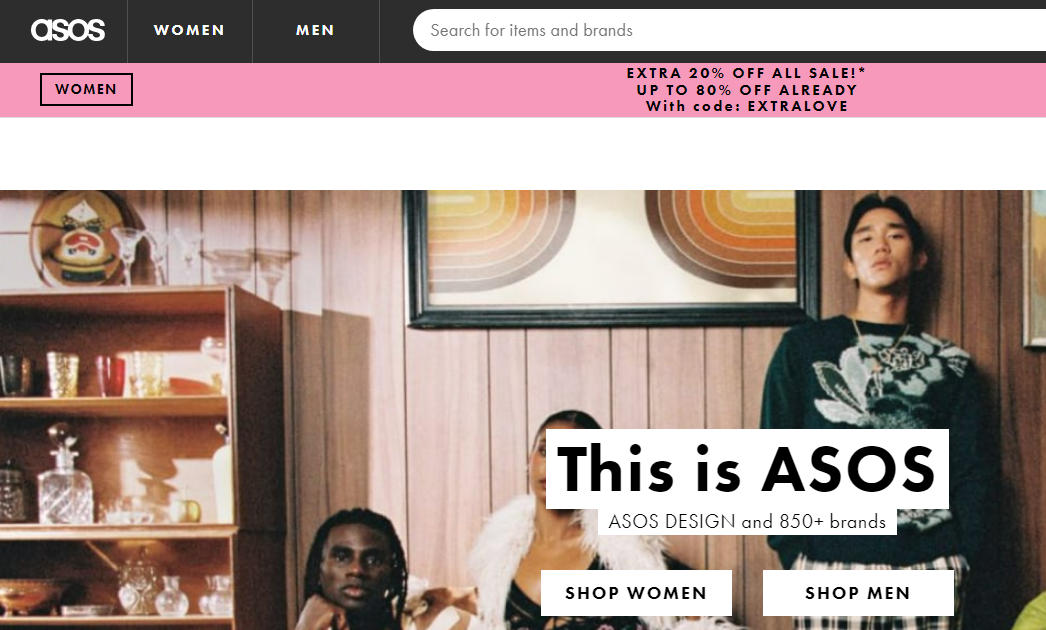Click the framed retro artwork on the wall
The width and height of the screenshot is (1046, 630).
(612, 257)
